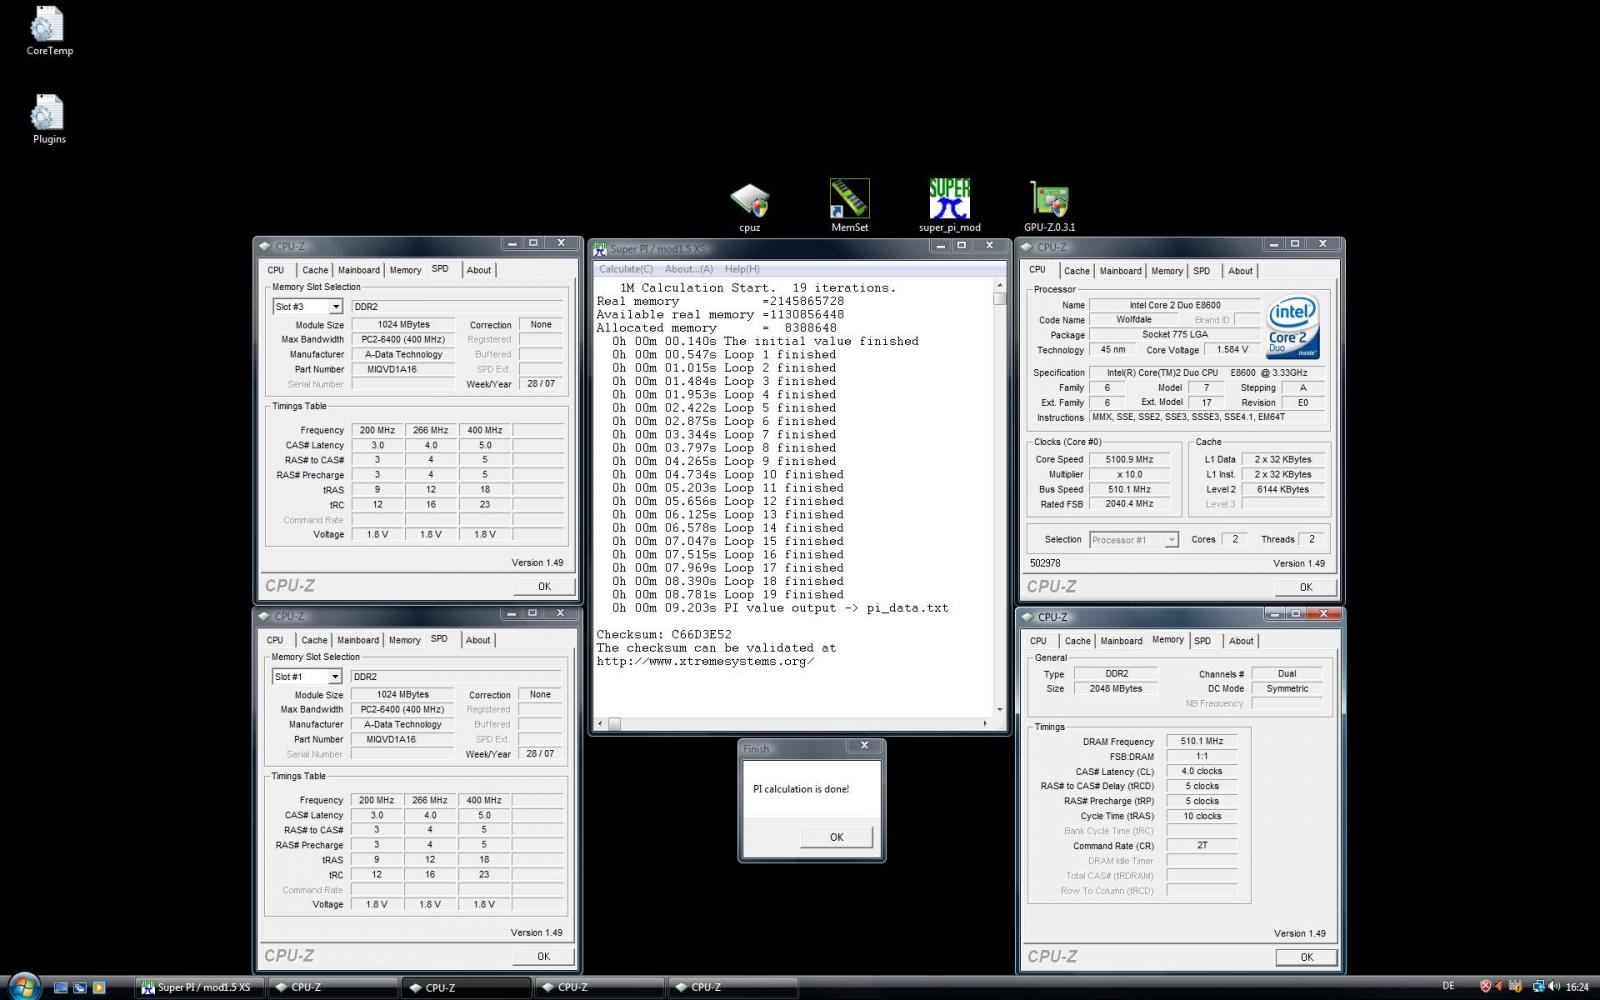Click the first CPU-Z taskbar button
The height and width of the screenshot is (1000, 1600).
click(x=331, y=987)
